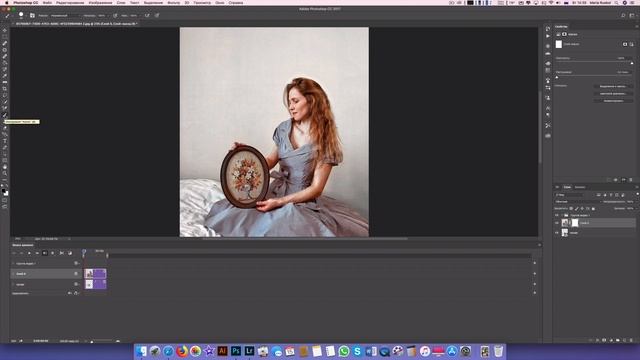Open the Окно menu

point(220,2)
